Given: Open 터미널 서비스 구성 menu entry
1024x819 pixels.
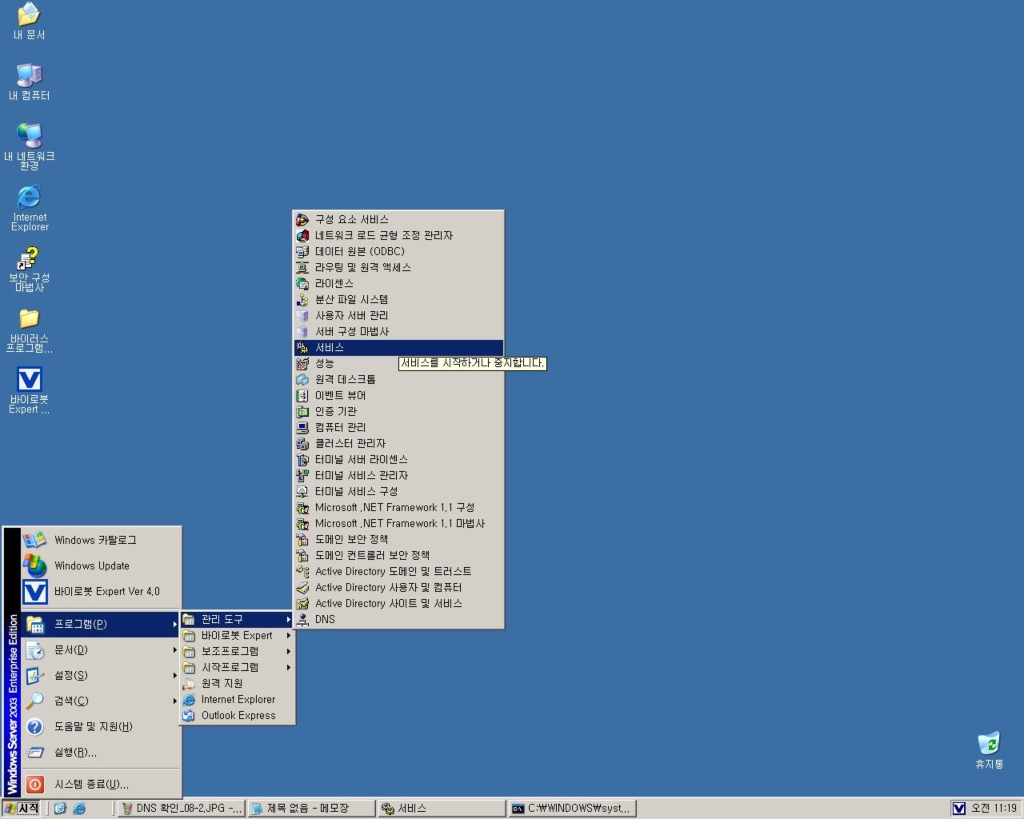Looking at the screenshot, I should coord(398,491).
